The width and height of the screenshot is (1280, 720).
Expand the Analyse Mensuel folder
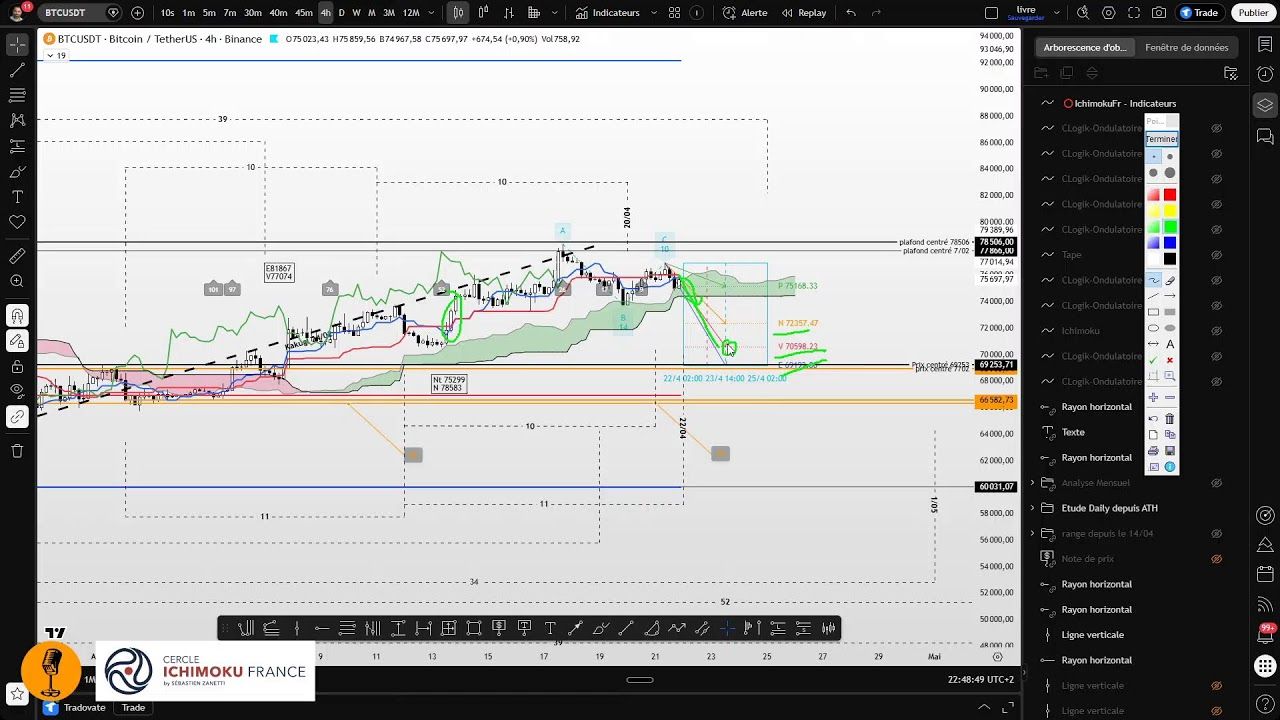[1033, 483]
